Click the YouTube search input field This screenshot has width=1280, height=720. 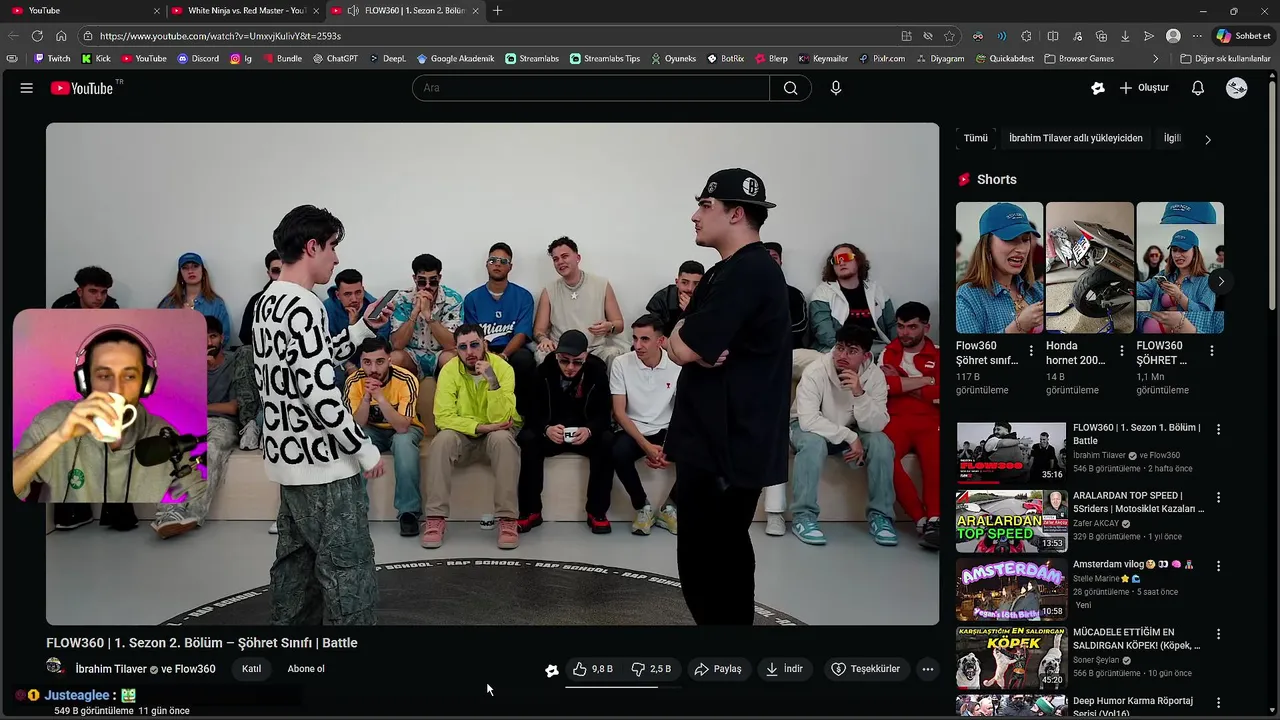590,88
